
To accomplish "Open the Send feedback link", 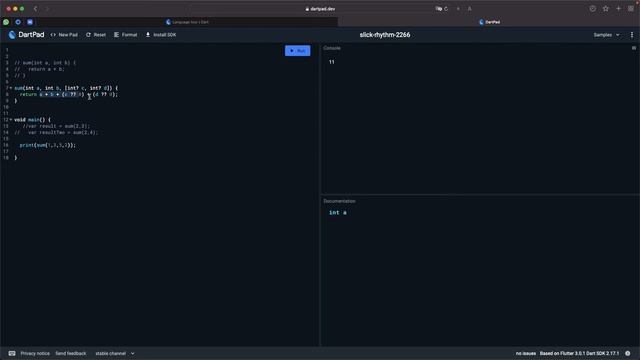I will click(x=71, y=353).
